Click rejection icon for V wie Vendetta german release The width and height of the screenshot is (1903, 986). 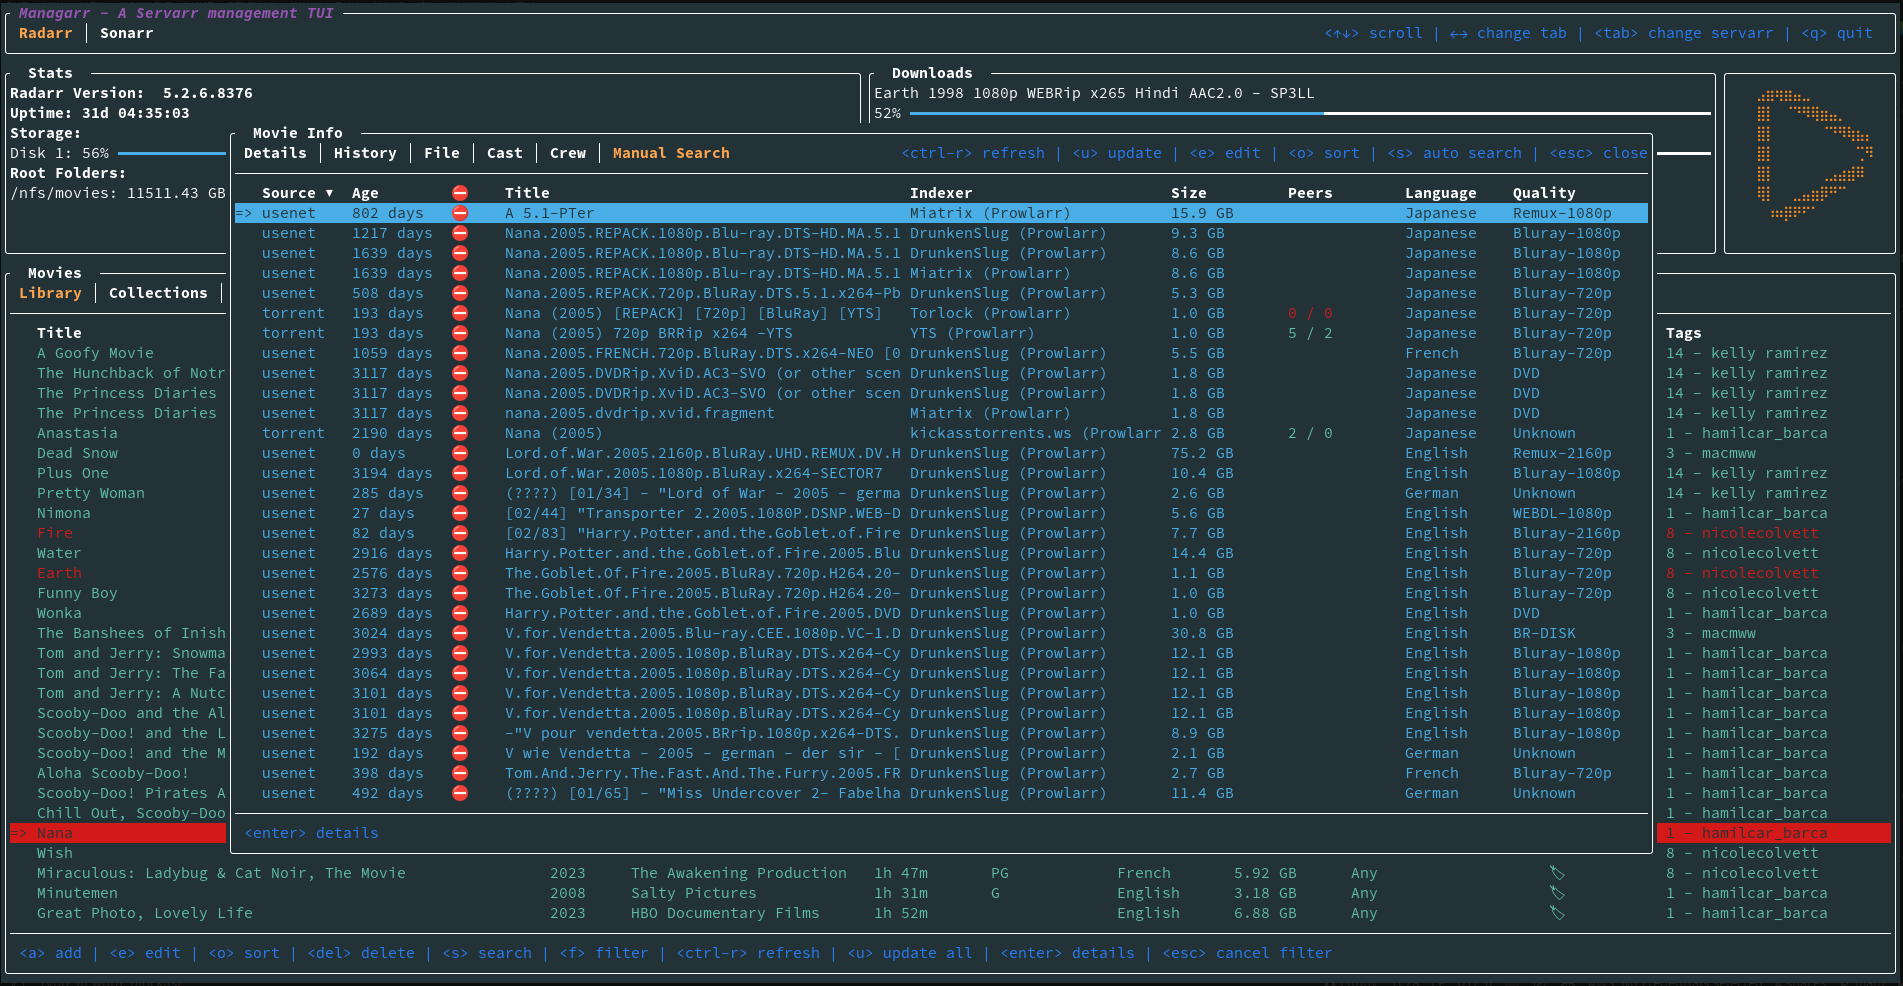(x=460, y=753)
